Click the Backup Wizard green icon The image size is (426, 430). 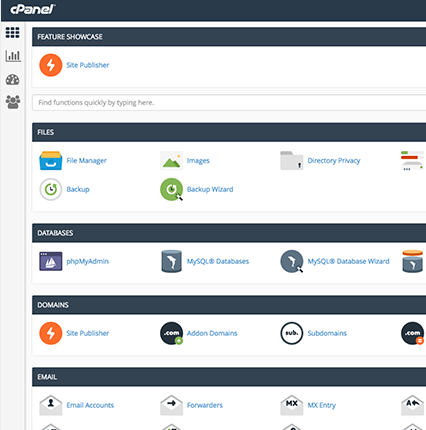click(x=172, y=189)
